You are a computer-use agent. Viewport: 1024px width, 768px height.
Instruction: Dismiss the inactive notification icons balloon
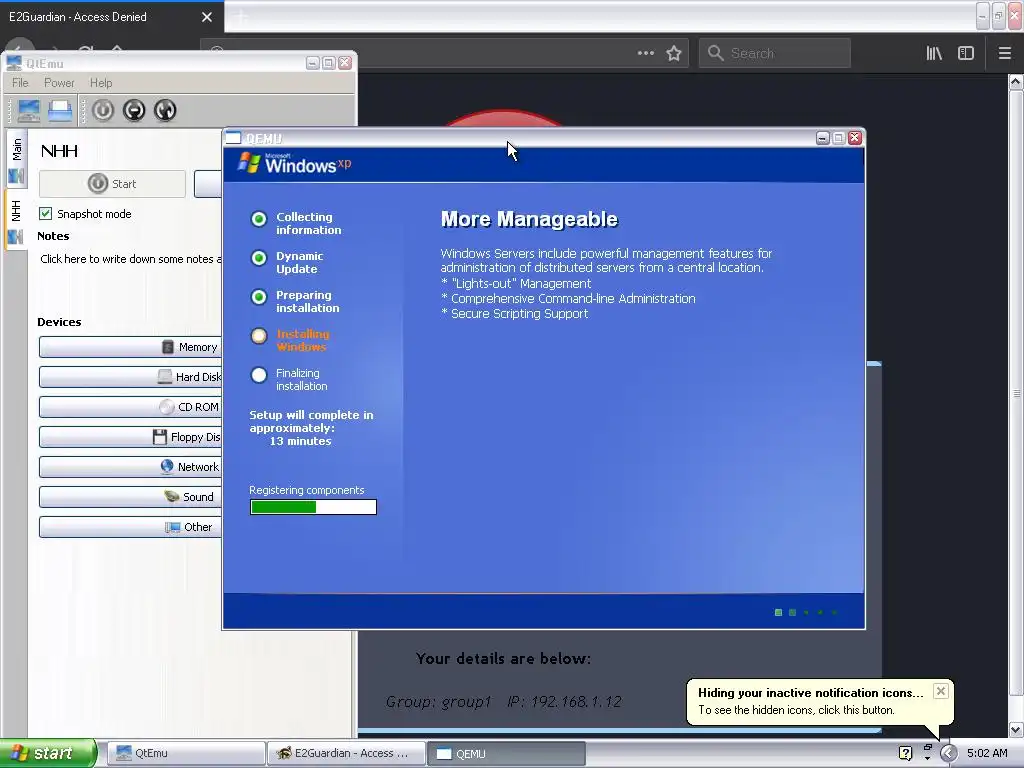tap(940, 691)
